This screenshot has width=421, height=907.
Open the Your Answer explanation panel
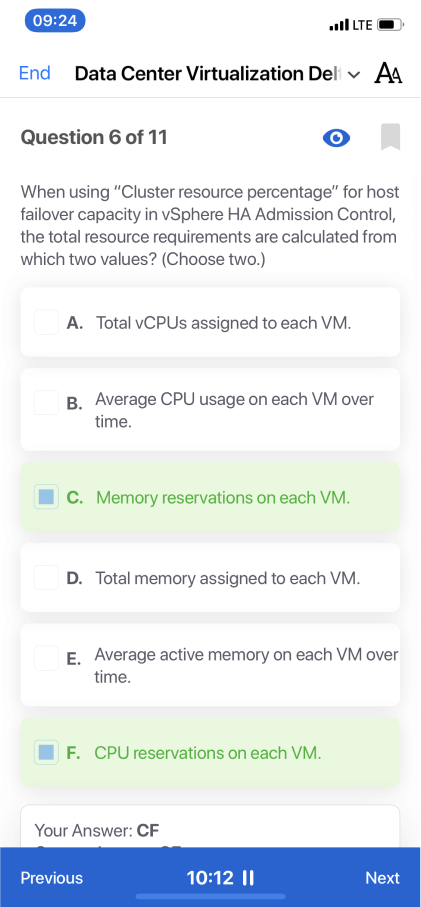(x=210, y=826)
